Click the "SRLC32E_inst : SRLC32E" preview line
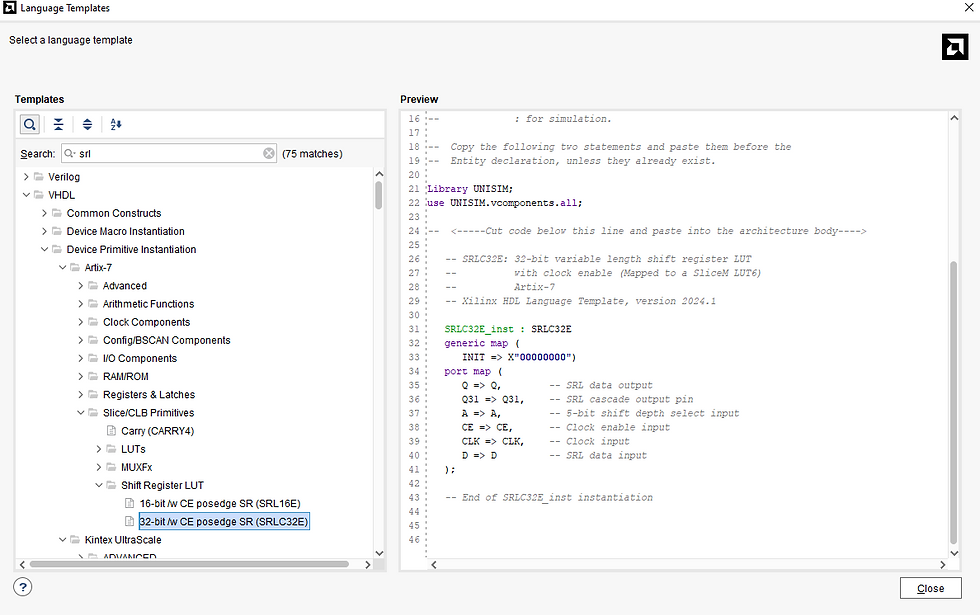The width and height of the screenshot is (980, 615). [508, 329]
